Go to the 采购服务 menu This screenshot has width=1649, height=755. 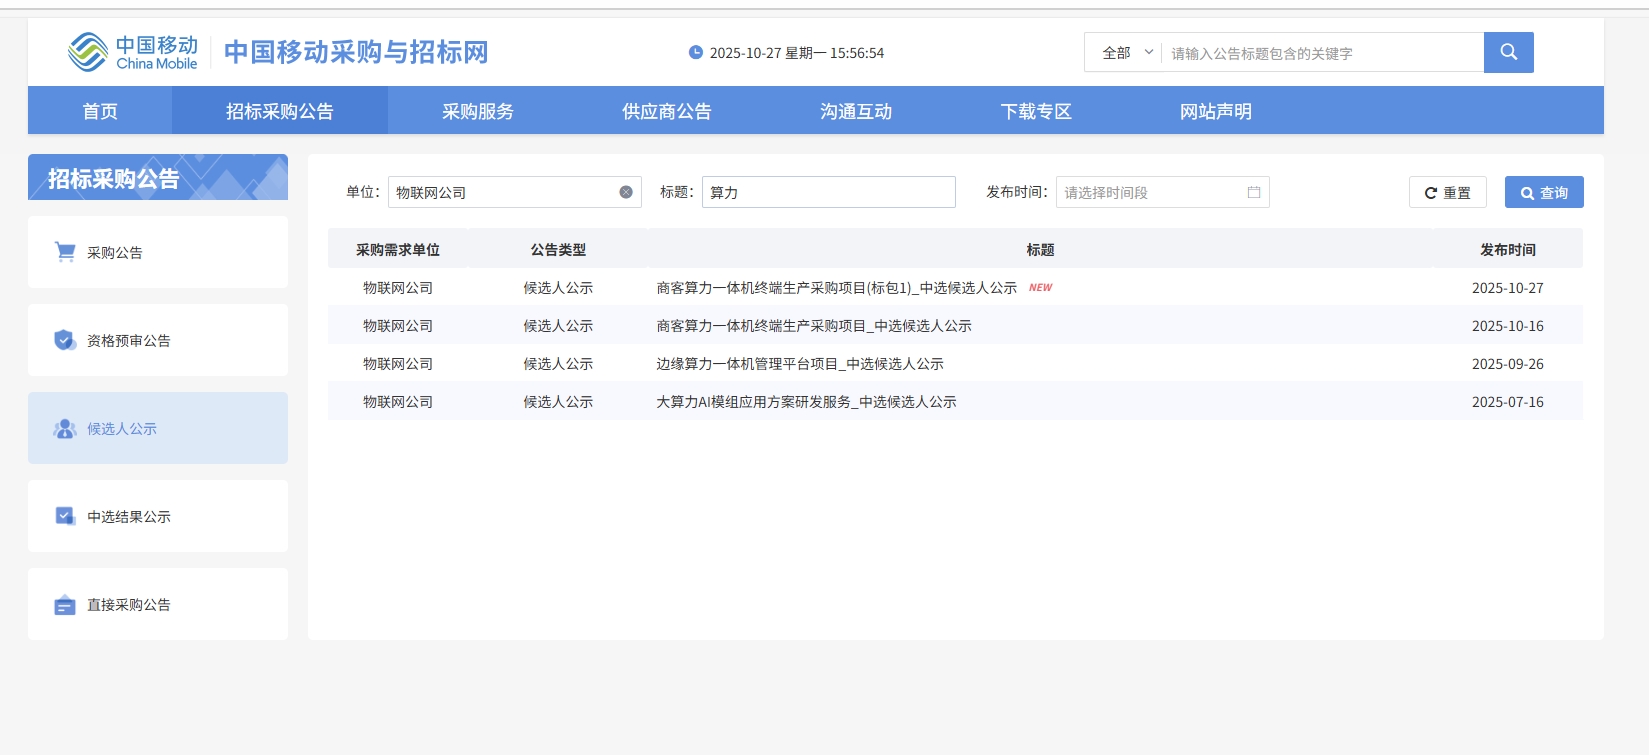click(478, 111)
